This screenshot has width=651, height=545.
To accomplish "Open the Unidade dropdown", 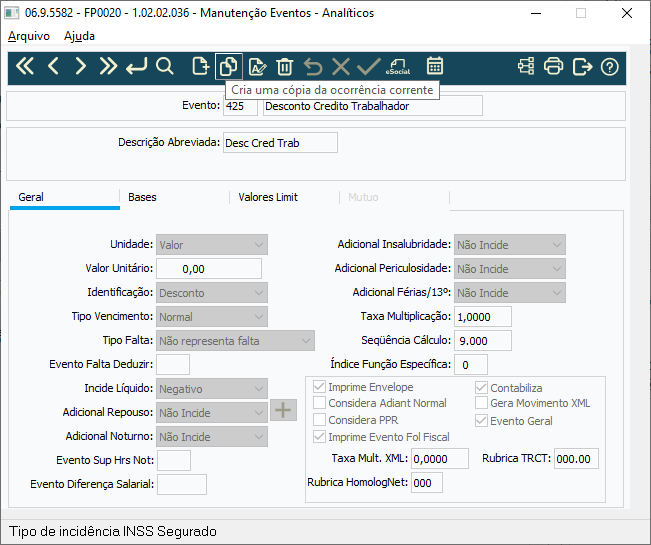I will (211, 244).
